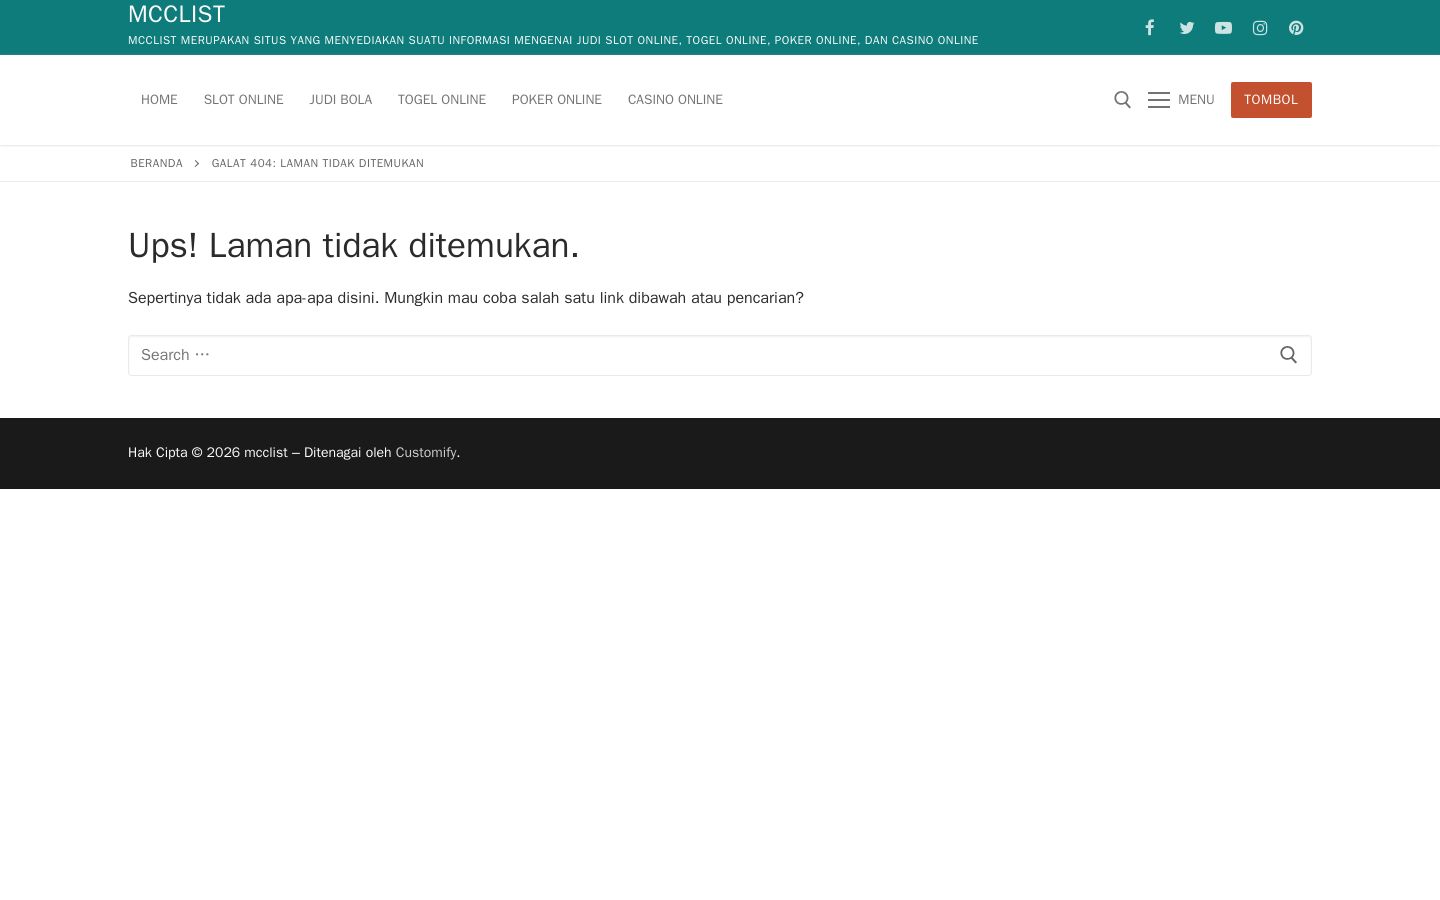The height and width of the screenshot is (900, 1440).
Task: Click the MCCLIST site title
Action: [177, 14]
